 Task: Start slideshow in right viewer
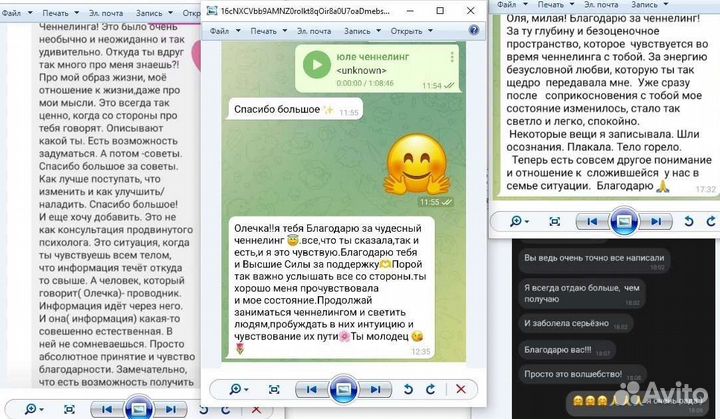pos(624,221)
